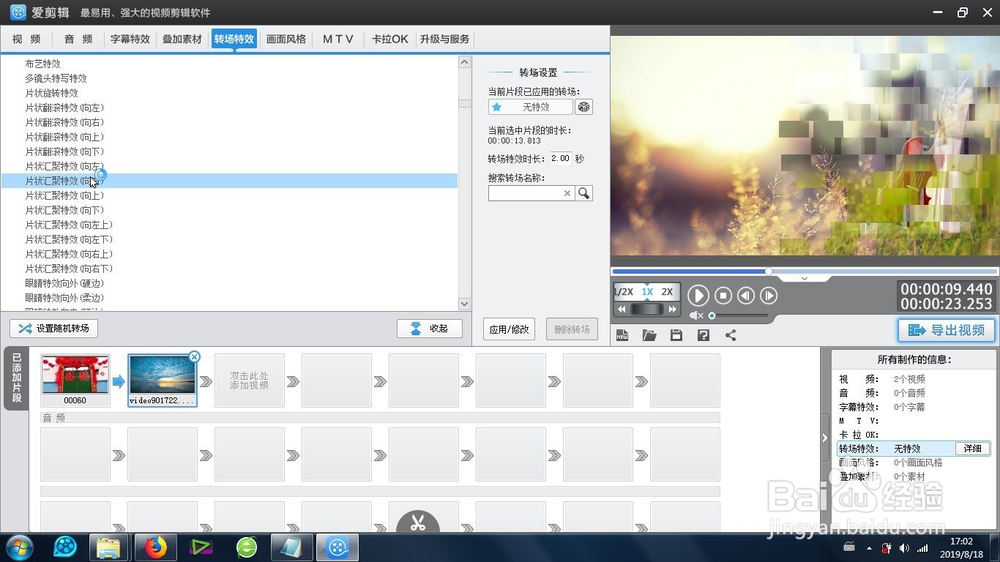Click the blue transition arrow between the two clips
The height and width of the screenshot is (562, 1000).
[119, 381]
